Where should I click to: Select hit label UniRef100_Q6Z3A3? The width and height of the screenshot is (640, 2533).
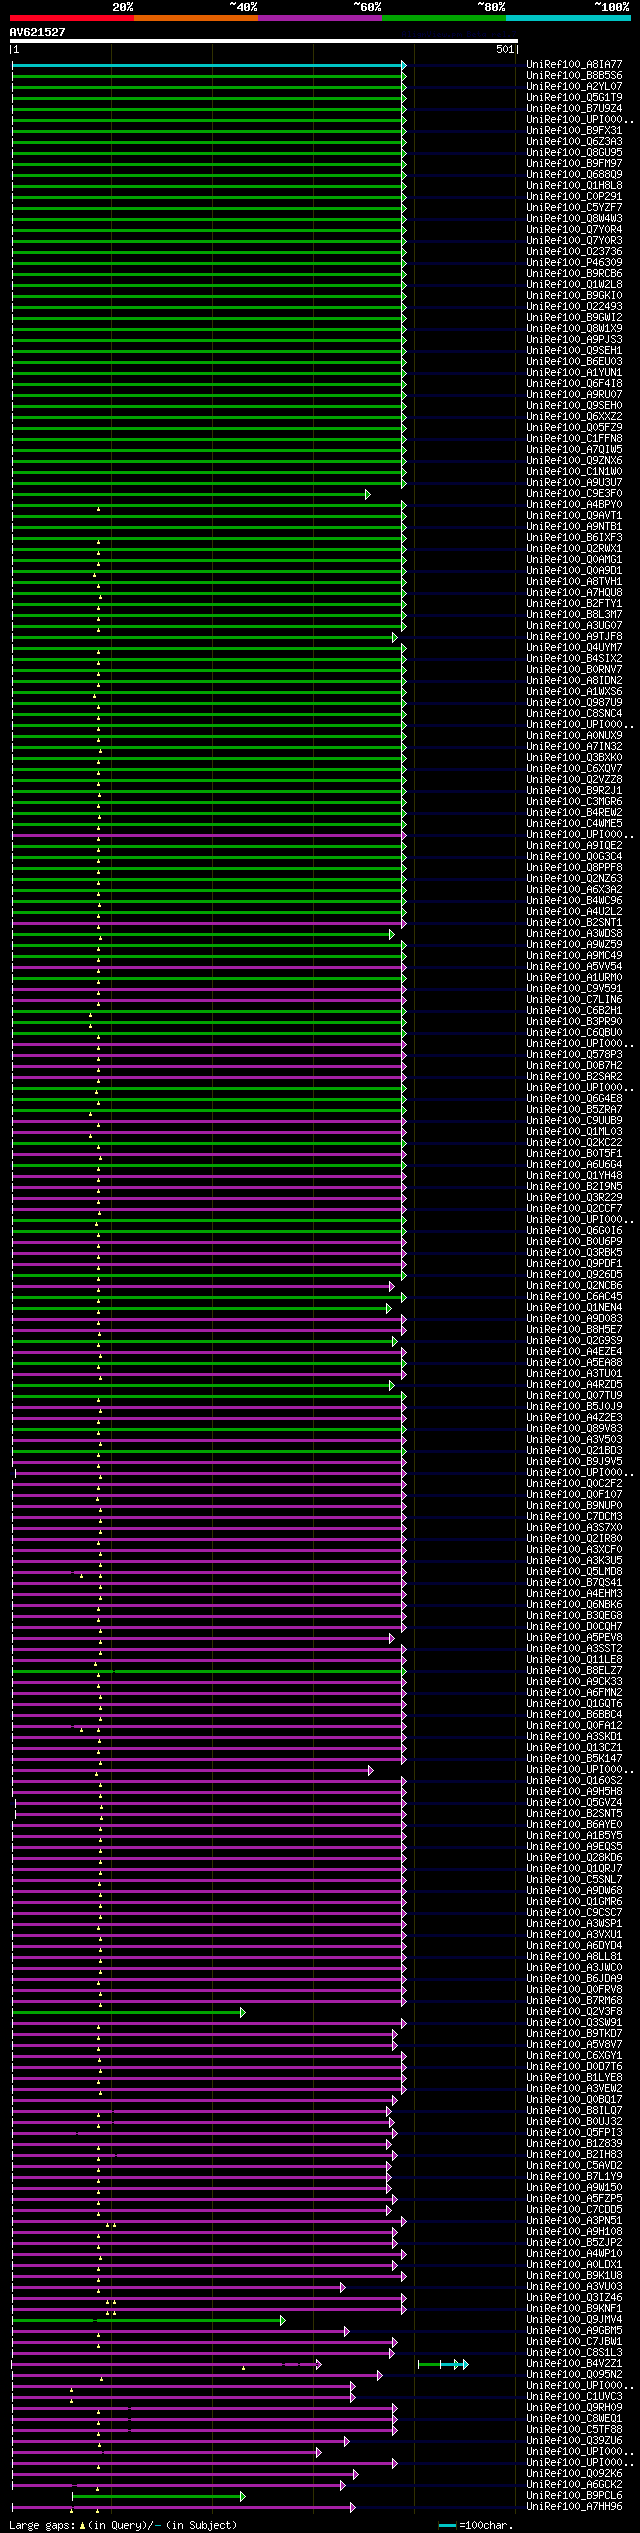pyautogui.click(x=574, y=142)
